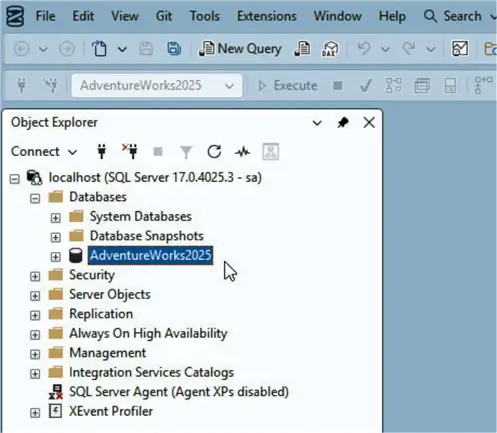Click the Search box in the menu bar
This screenshot has height=433, width=497.
point(460,16)
